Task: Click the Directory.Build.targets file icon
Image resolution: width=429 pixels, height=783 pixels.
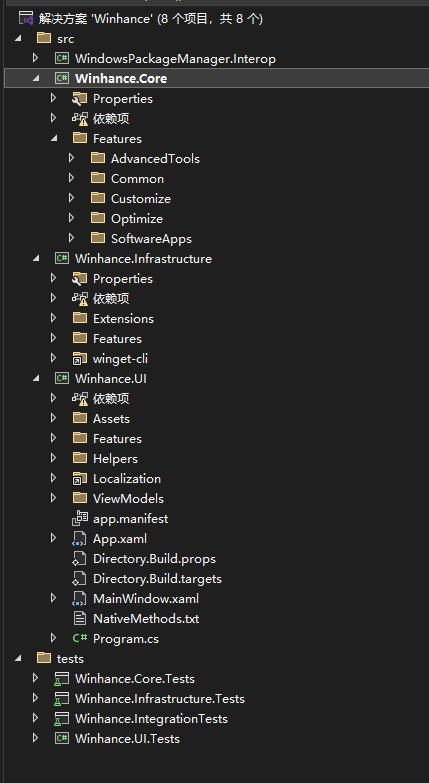Action: pyautogui.click(x=80, y=578)
